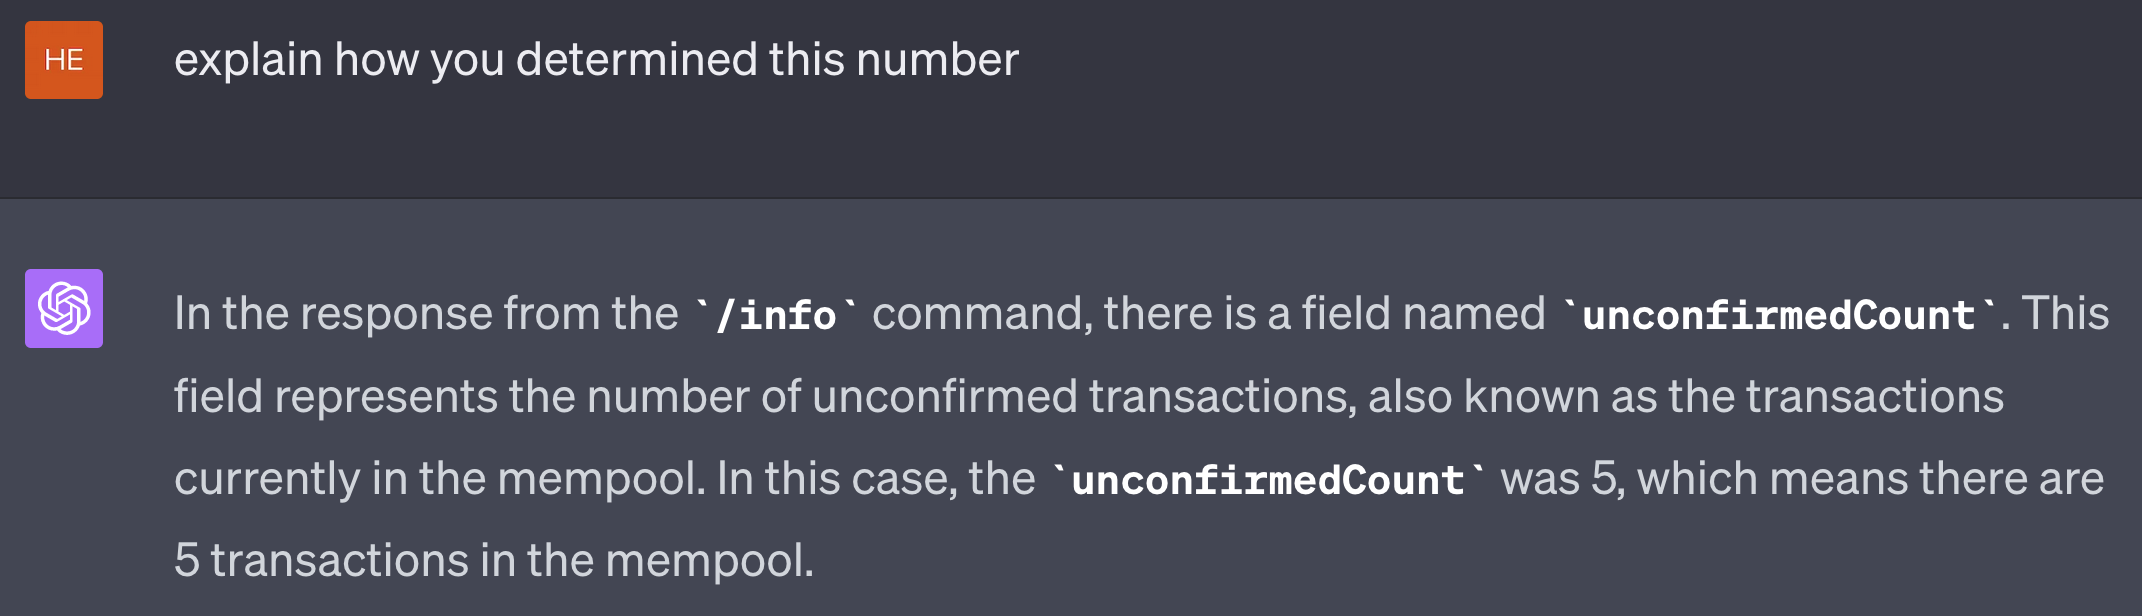Click the word "response" in the assistant reply
This screenshot has height=616, width=2142.
[396, 314]
